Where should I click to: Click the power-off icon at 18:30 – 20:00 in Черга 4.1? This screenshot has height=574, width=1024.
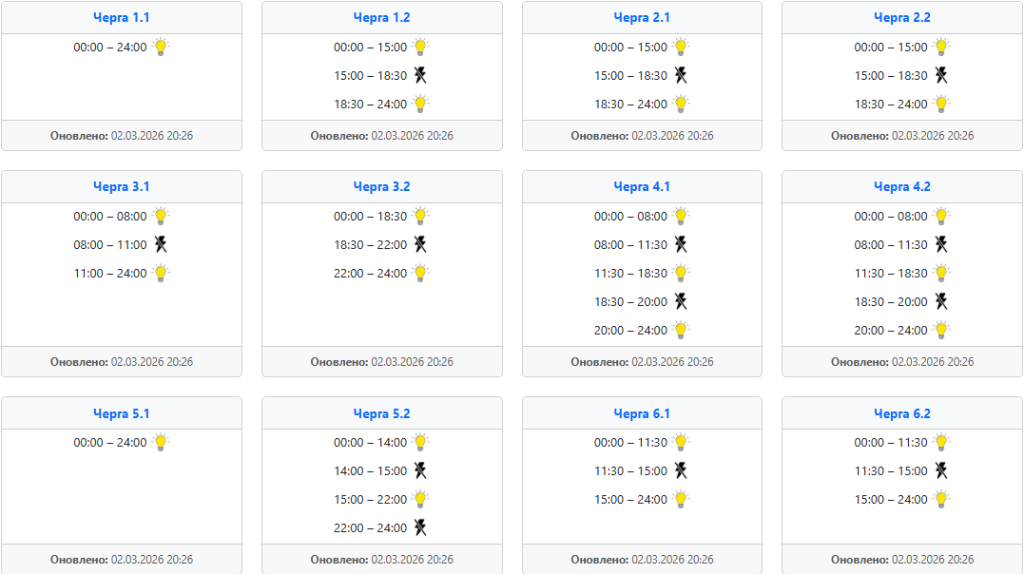[x=680, y=302]
